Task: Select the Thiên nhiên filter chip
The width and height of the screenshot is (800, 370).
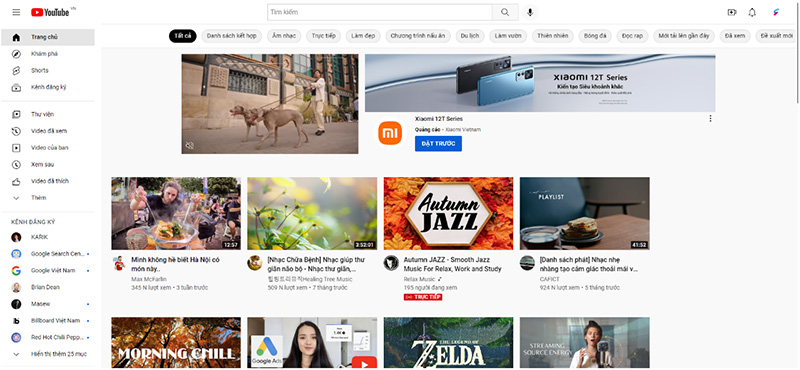Action: [553, 36]
